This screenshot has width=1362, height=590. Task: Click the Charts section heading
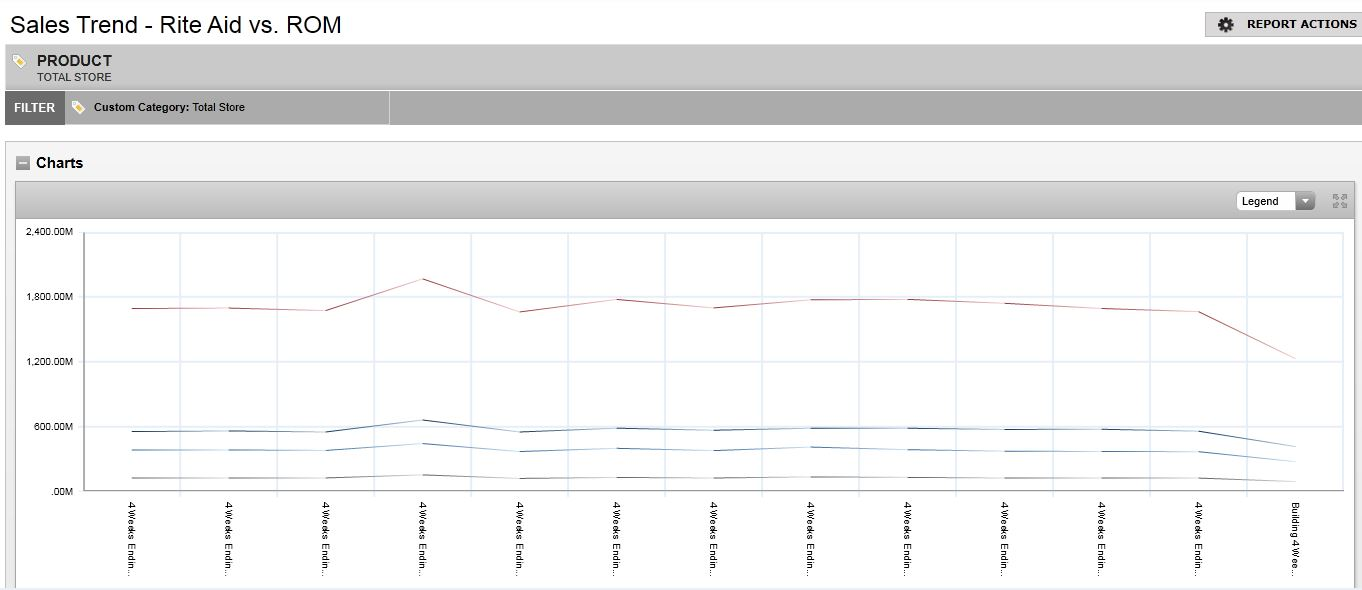[59, 163]
